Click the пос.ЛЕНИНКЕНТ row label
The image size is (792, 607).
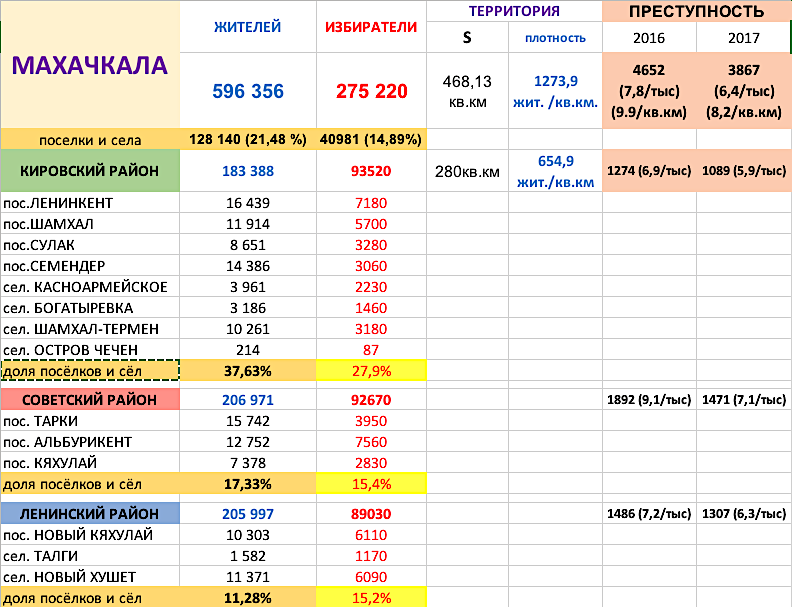pos(90,203)
